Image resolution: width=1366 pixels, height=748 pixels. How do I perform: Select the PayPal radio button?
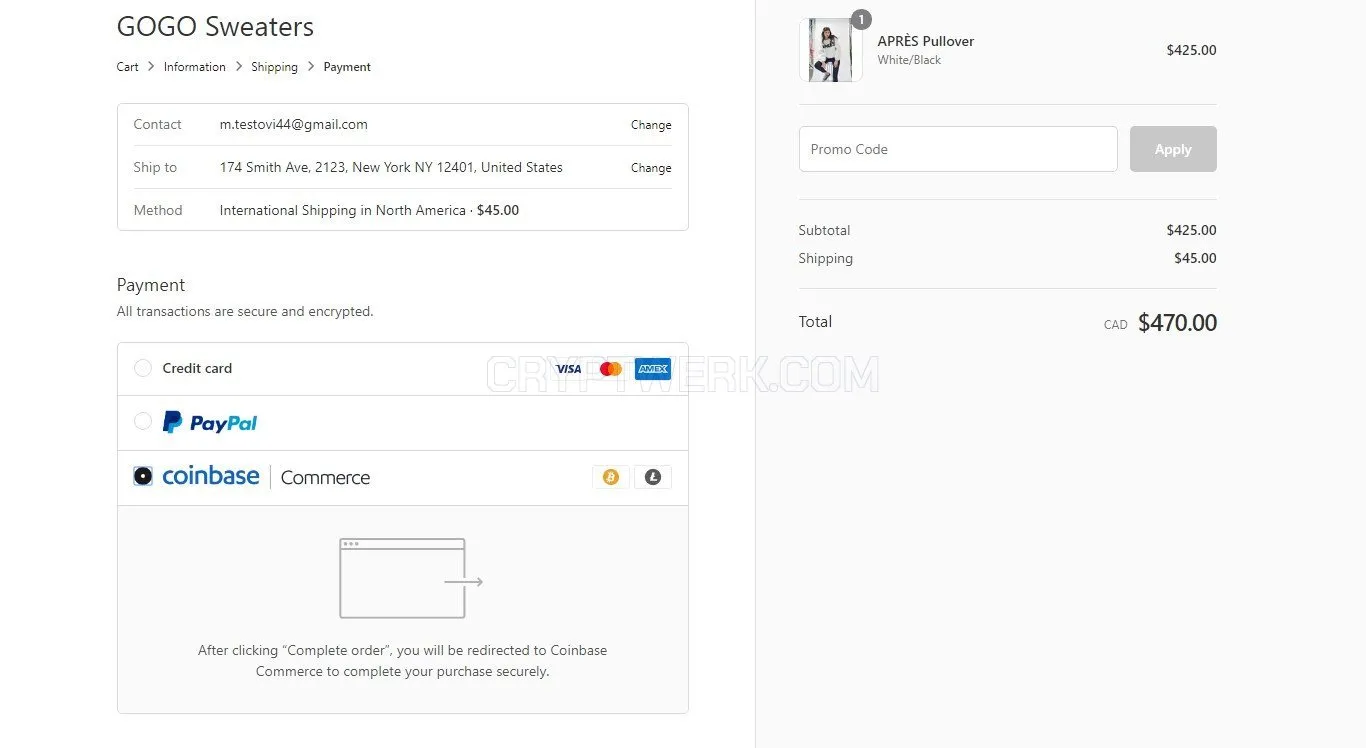tap(143, 422)
